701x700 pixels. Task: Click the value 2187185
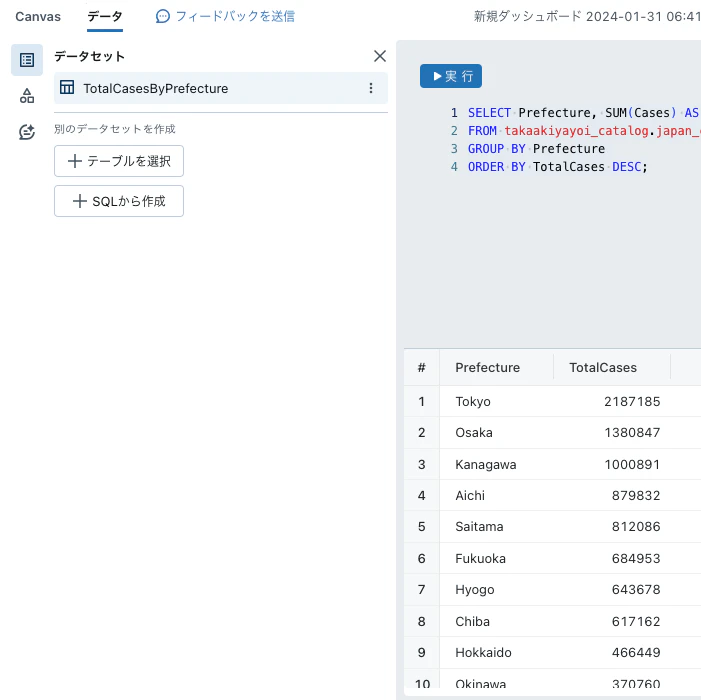[x=632, y=401]
